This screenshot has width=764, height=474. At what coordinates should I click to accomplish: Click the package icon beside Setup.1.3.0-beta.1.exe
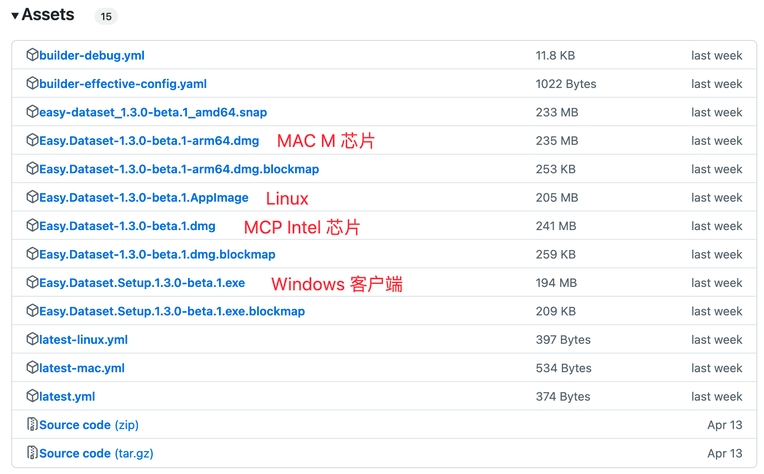tap(32, 283)
